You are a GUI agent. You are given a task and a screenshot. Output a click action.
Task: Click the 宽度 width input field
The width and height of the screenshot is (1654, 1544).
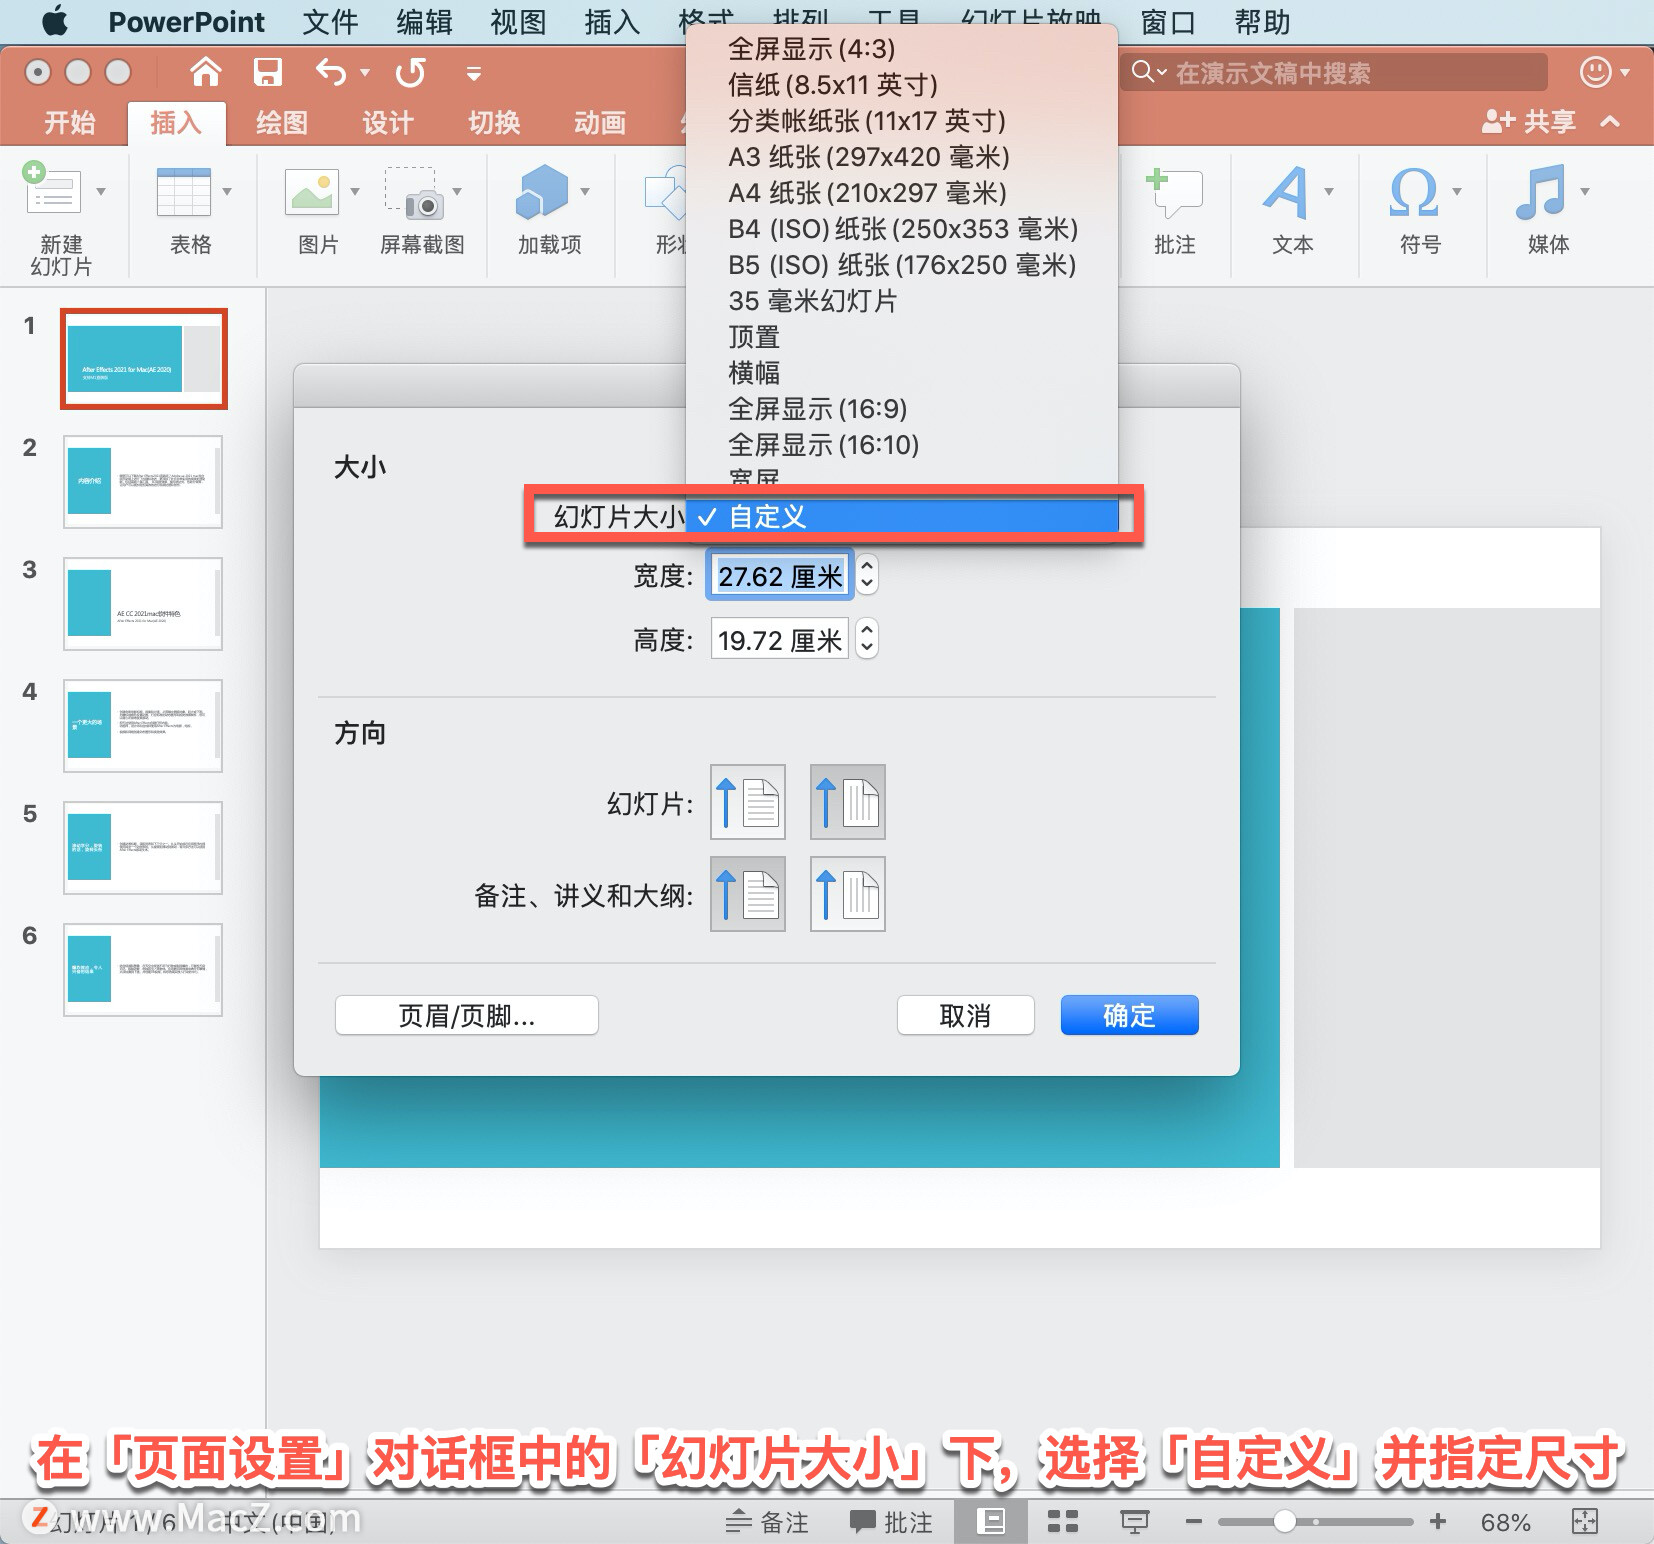click(x=779, y=576)
